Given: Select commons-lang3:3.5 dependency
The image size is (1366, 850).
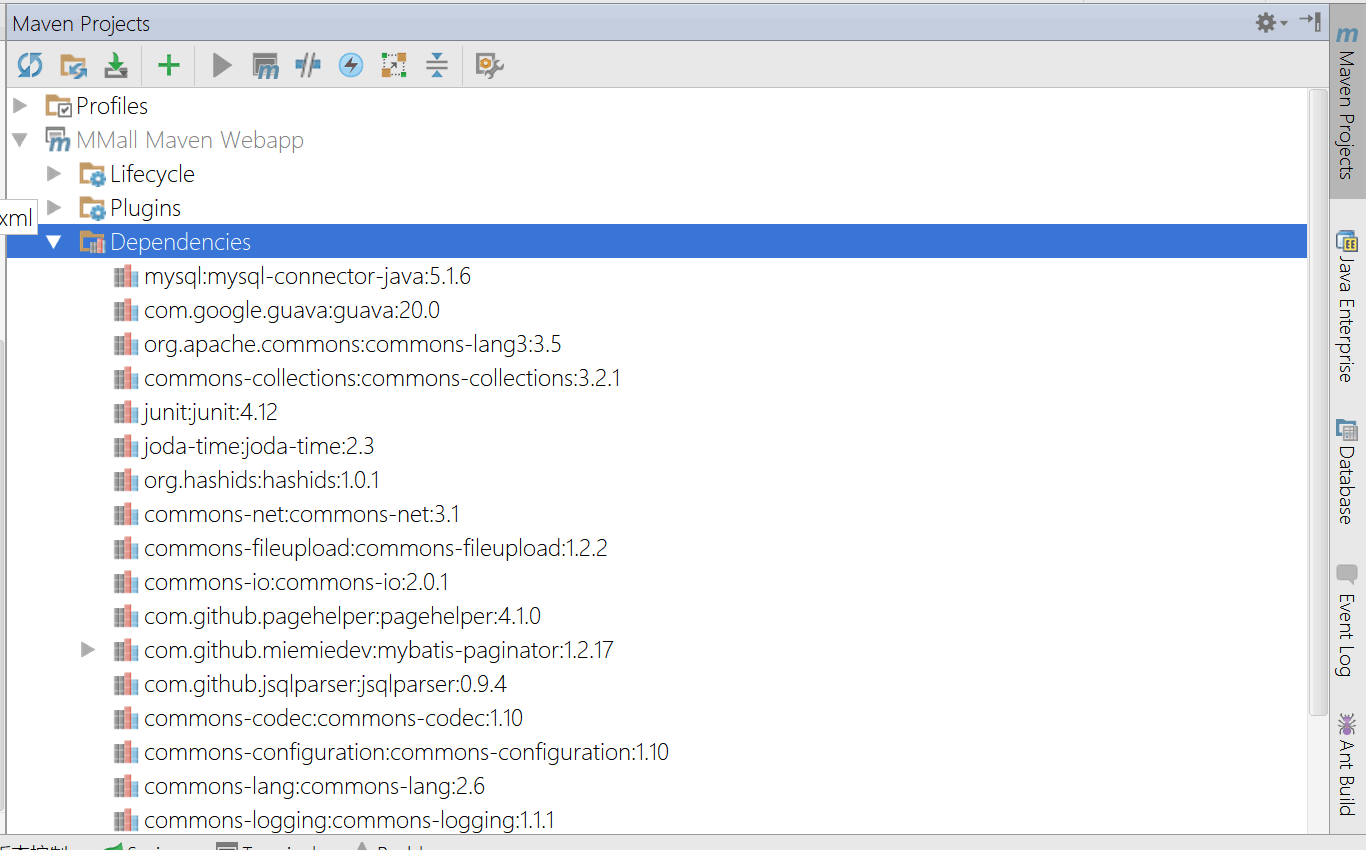Looking at the screenshot, I should coord(353,344).
